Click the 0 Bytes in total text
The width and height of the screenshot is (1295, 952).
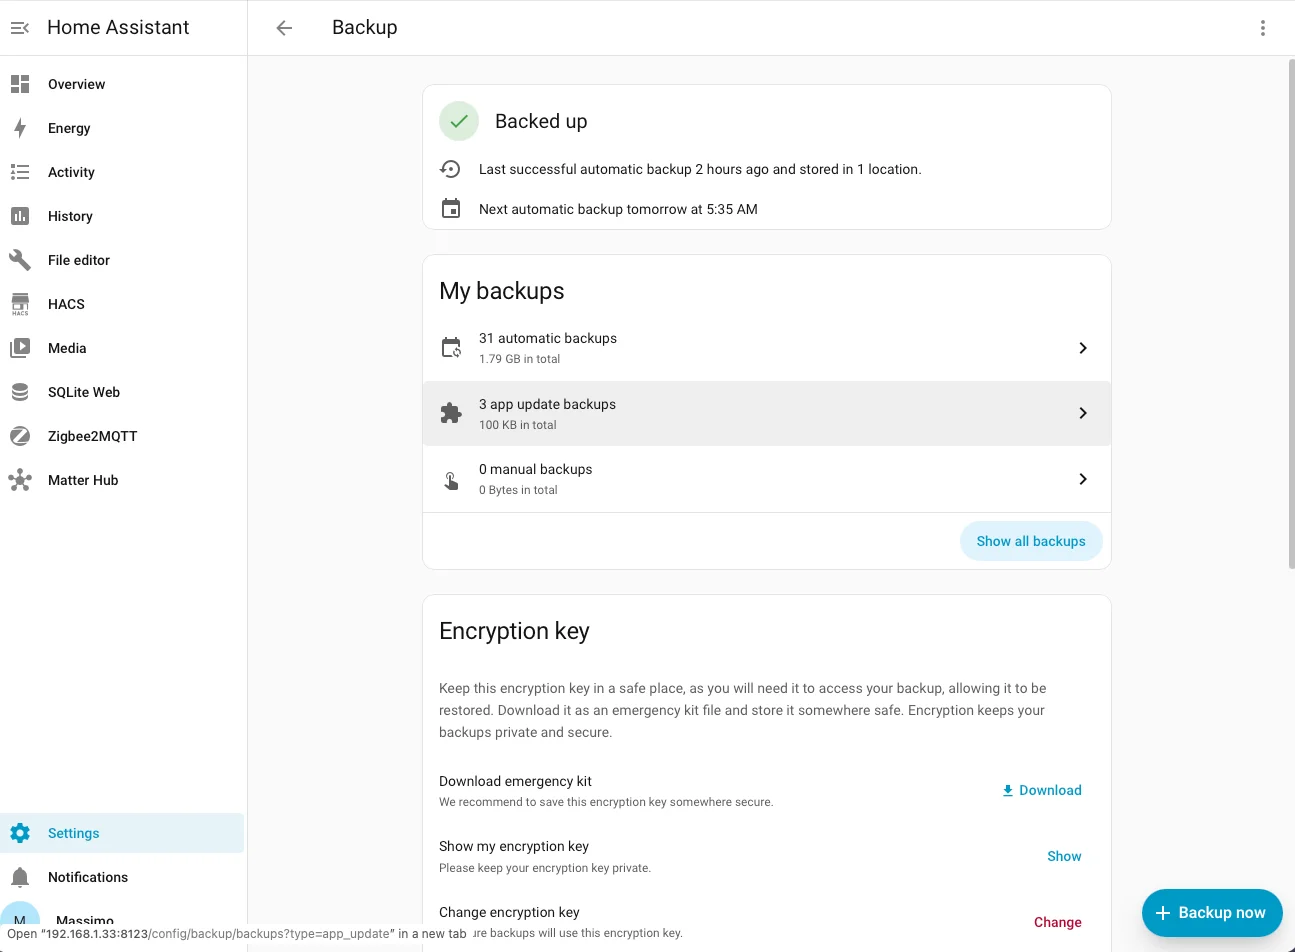(518, 490)
